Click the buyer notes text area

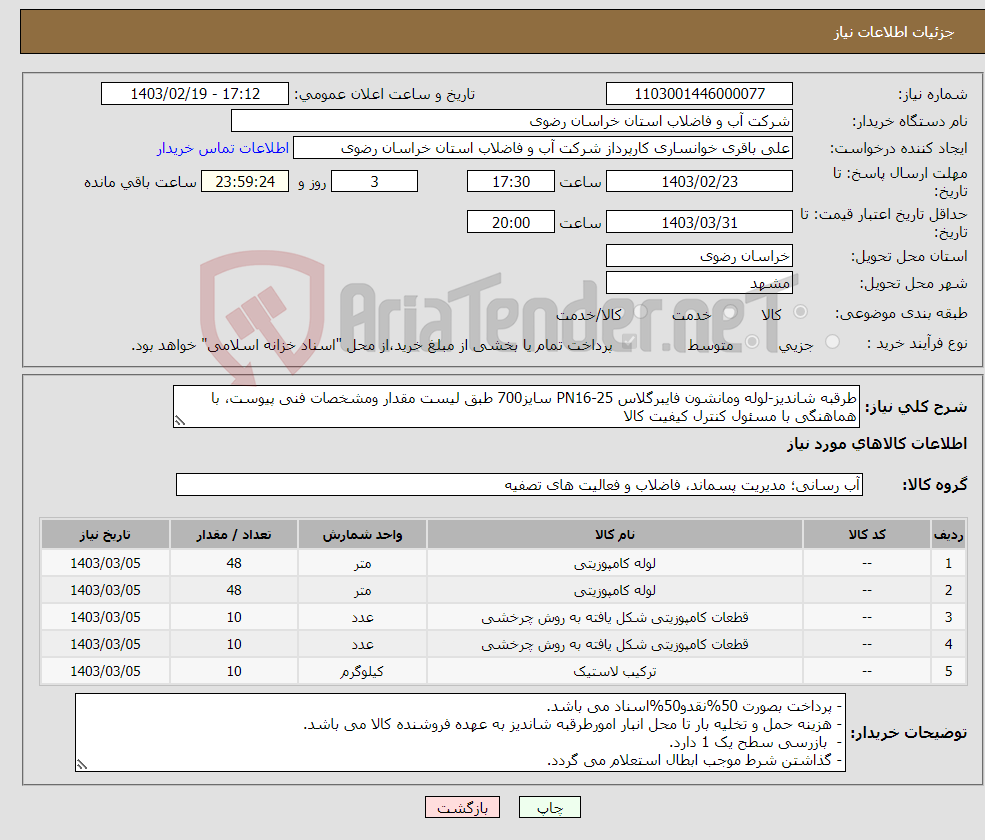coord(460,733)
